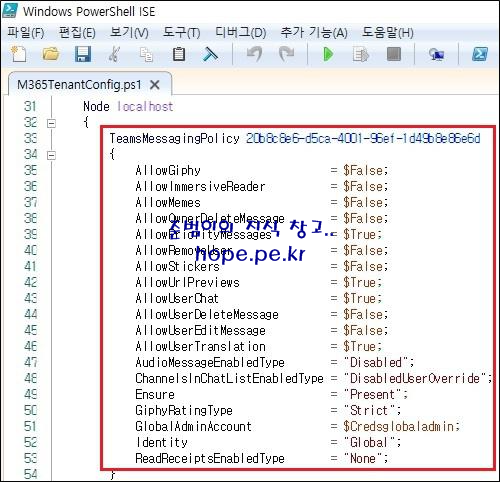Click the Start PowerShell.exe icon
Viewport: 500px width, 482px height.
pyautogui.click(x=480, y=54)
